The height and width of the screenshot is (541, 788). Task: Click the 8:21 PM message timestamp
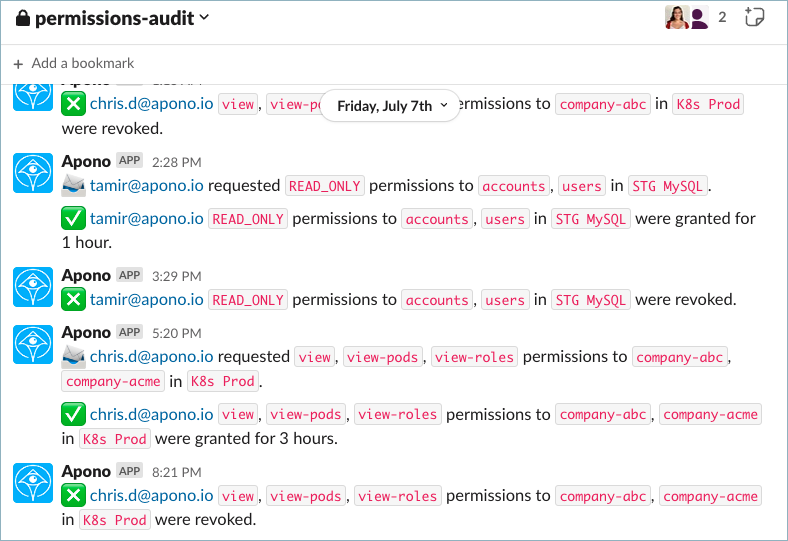[176, 472]
